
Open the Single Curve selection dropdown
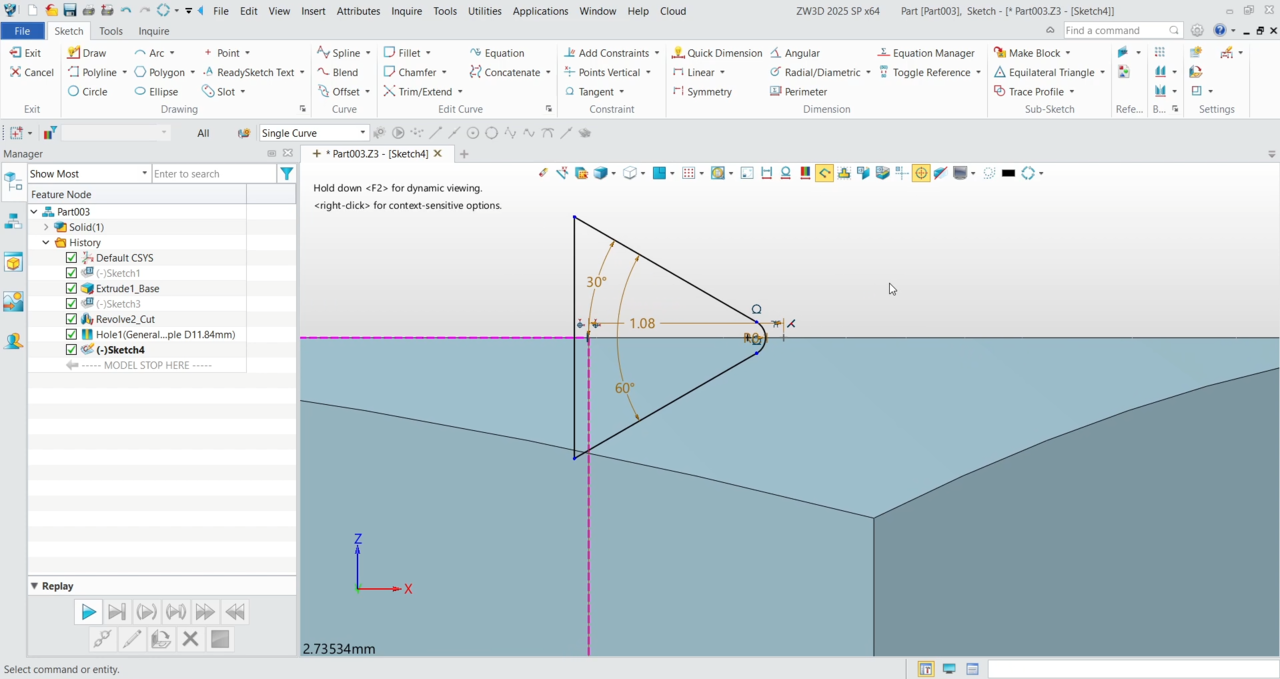click(x=314, y=133)
